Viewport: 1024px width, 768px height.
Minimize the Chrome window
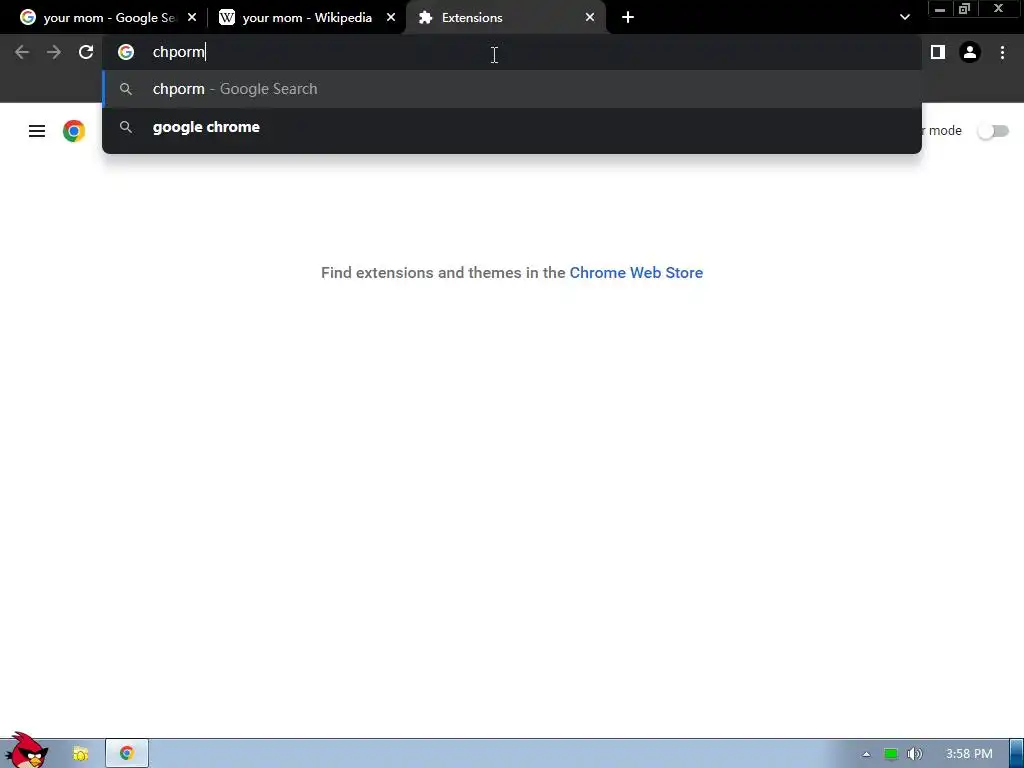click(940, 9)
